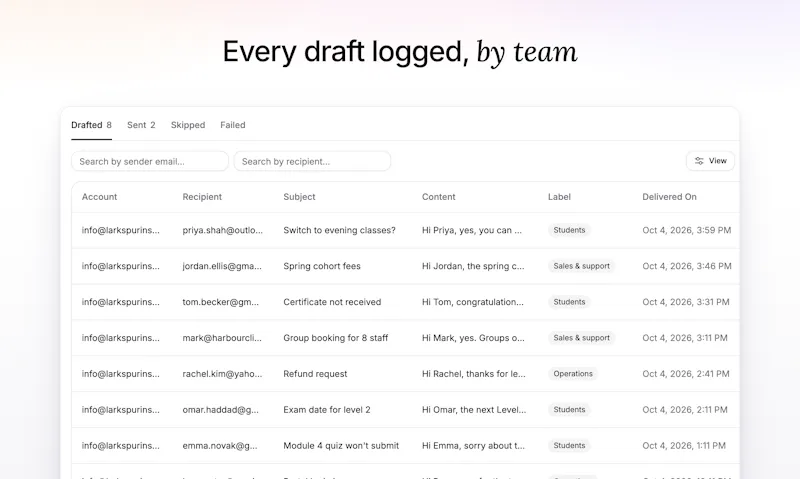800x479 pixels.
Task: Click the Recipient column header
Action: point(202,197)
